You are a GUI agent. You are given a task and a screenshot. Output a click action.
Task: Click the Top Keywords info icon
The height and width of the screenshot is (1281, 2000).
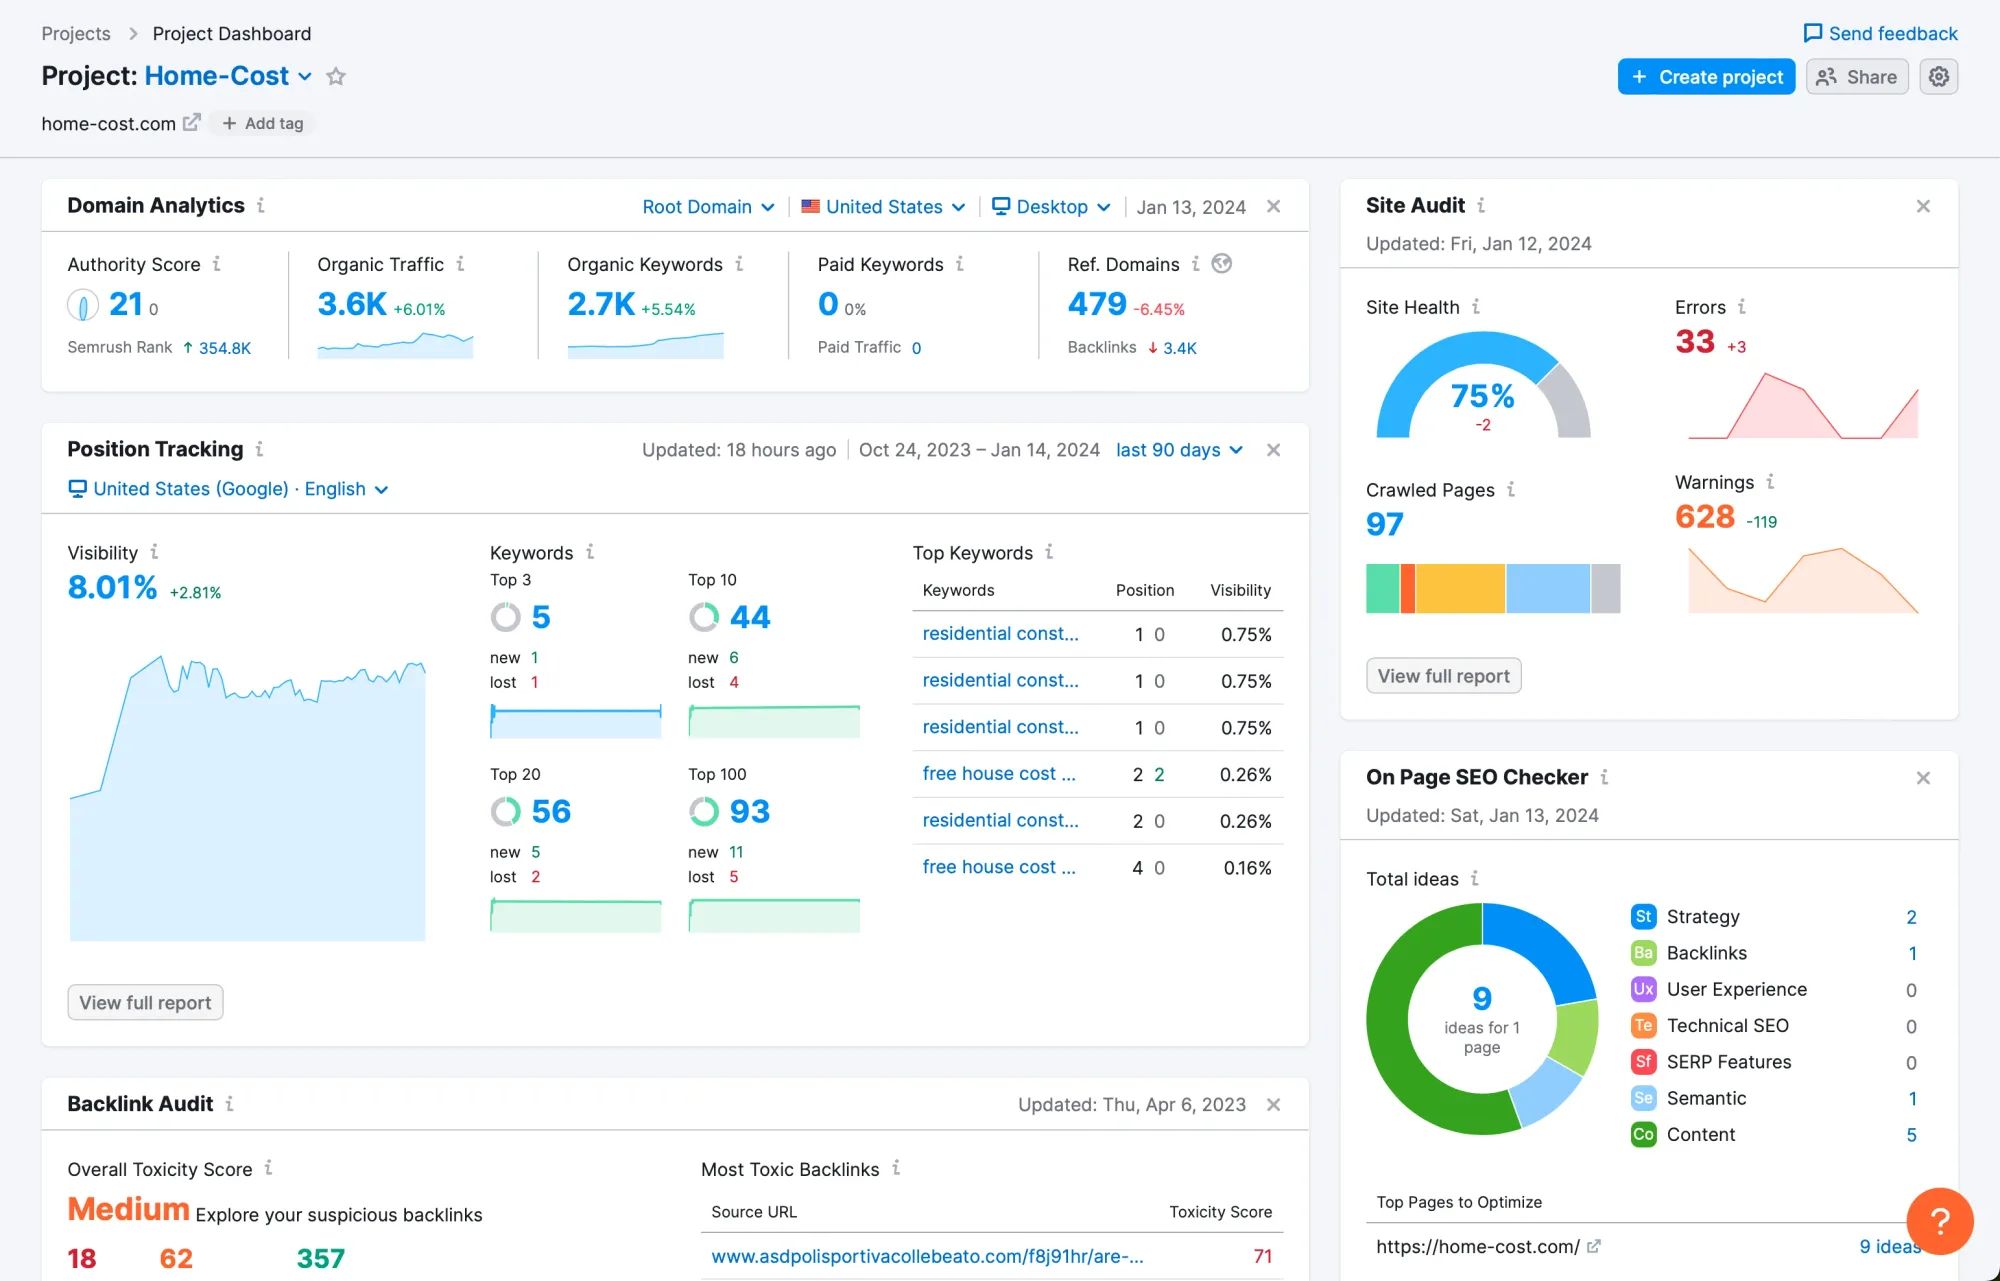1049,552
